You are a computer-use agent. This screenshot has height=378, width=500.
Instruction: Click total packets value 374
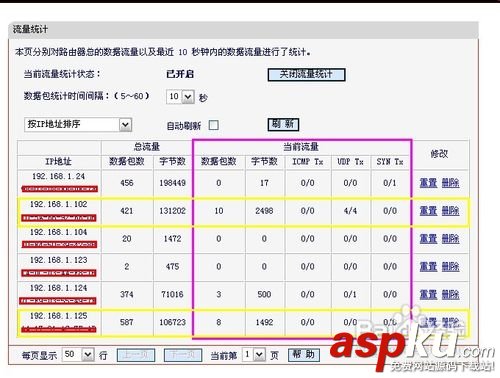(x=127, y=294)
